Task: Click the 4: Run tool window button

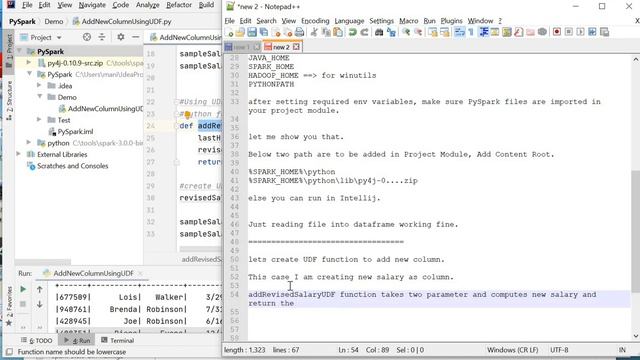Action: coord(77,340)
